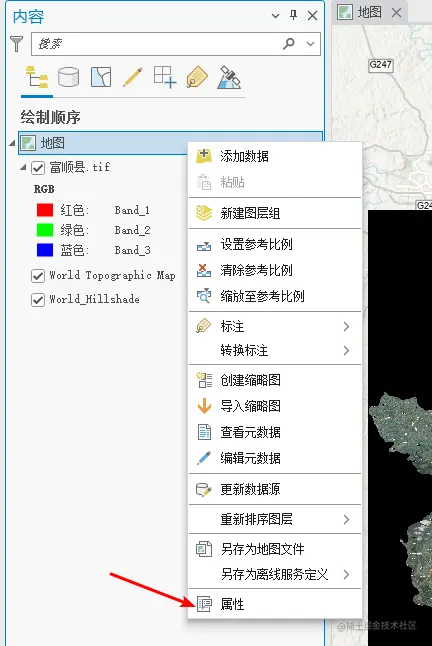Viewport: 432px width, 646px height.
Task: Toggle World_Hillshade layer checkbox
Action: 38,300
